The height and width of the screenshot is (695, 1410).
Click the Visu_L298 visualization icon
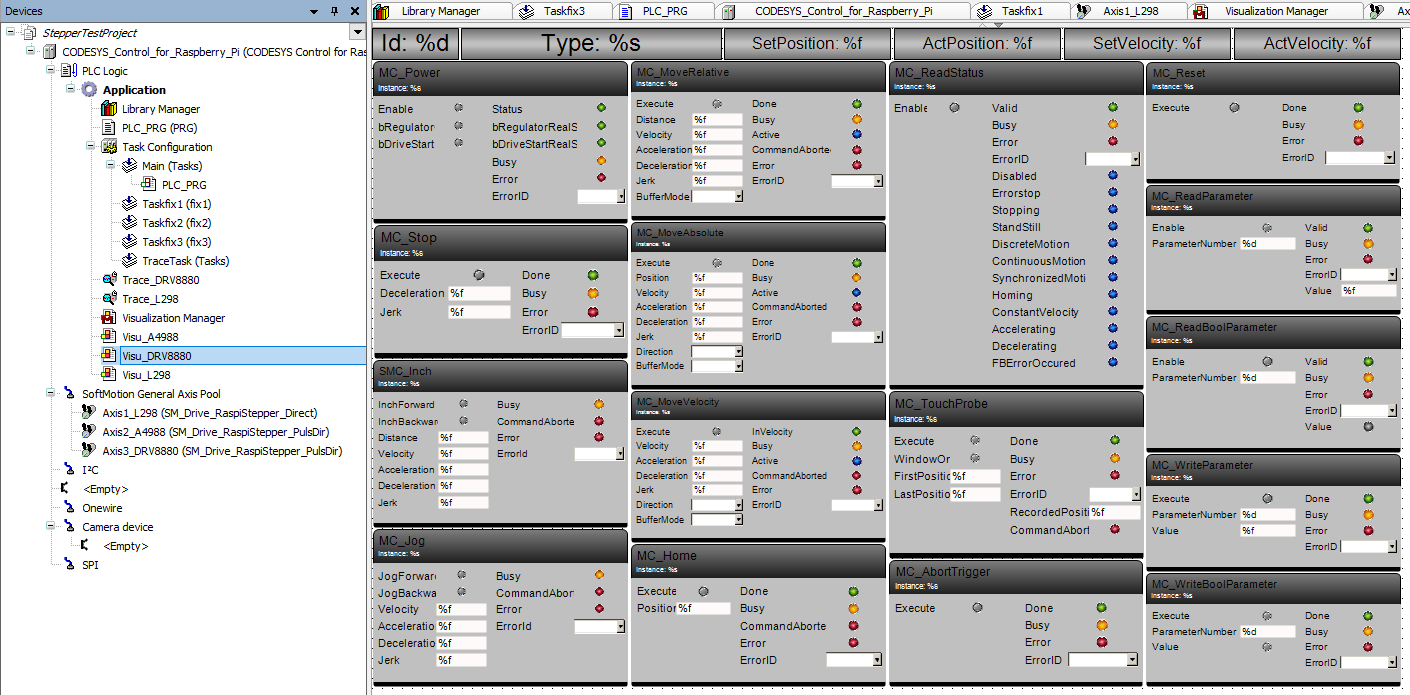click(x=109, y=375)
